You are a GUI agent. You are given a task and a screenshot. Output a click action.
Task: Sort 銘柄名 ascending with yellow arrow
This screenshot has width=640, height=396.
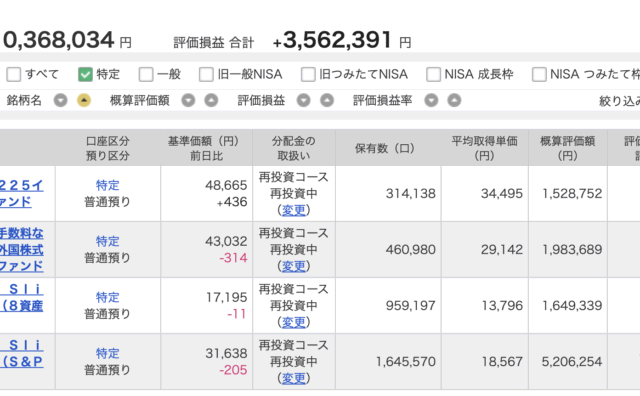pos(84,100)
